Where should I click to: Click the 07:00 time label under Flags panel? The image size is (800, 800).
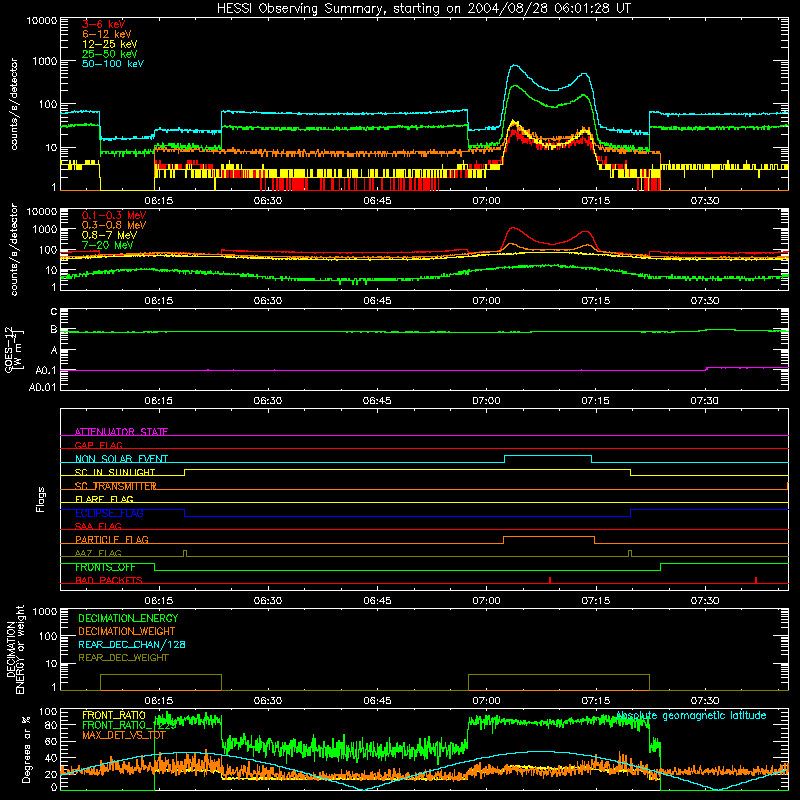coord(486,601)
